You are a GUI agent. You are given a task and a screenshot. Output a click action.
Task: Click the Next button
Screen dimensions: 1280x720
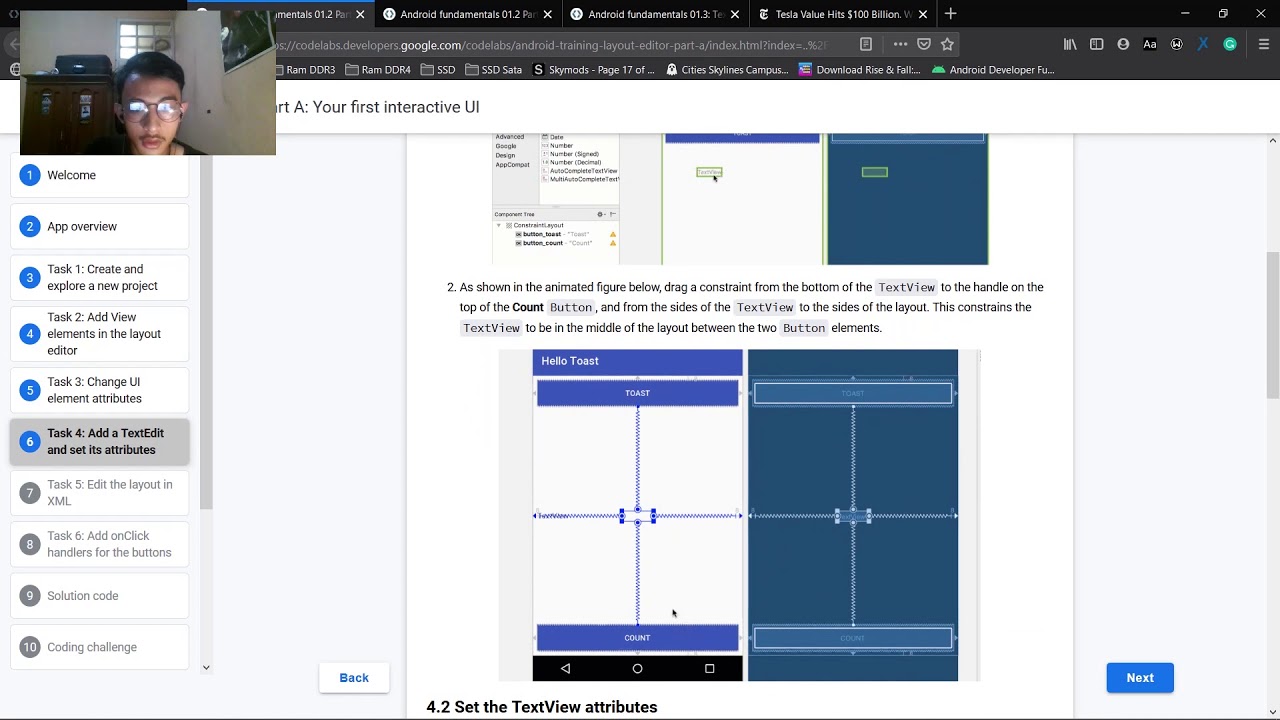(x=1140, y=678)
